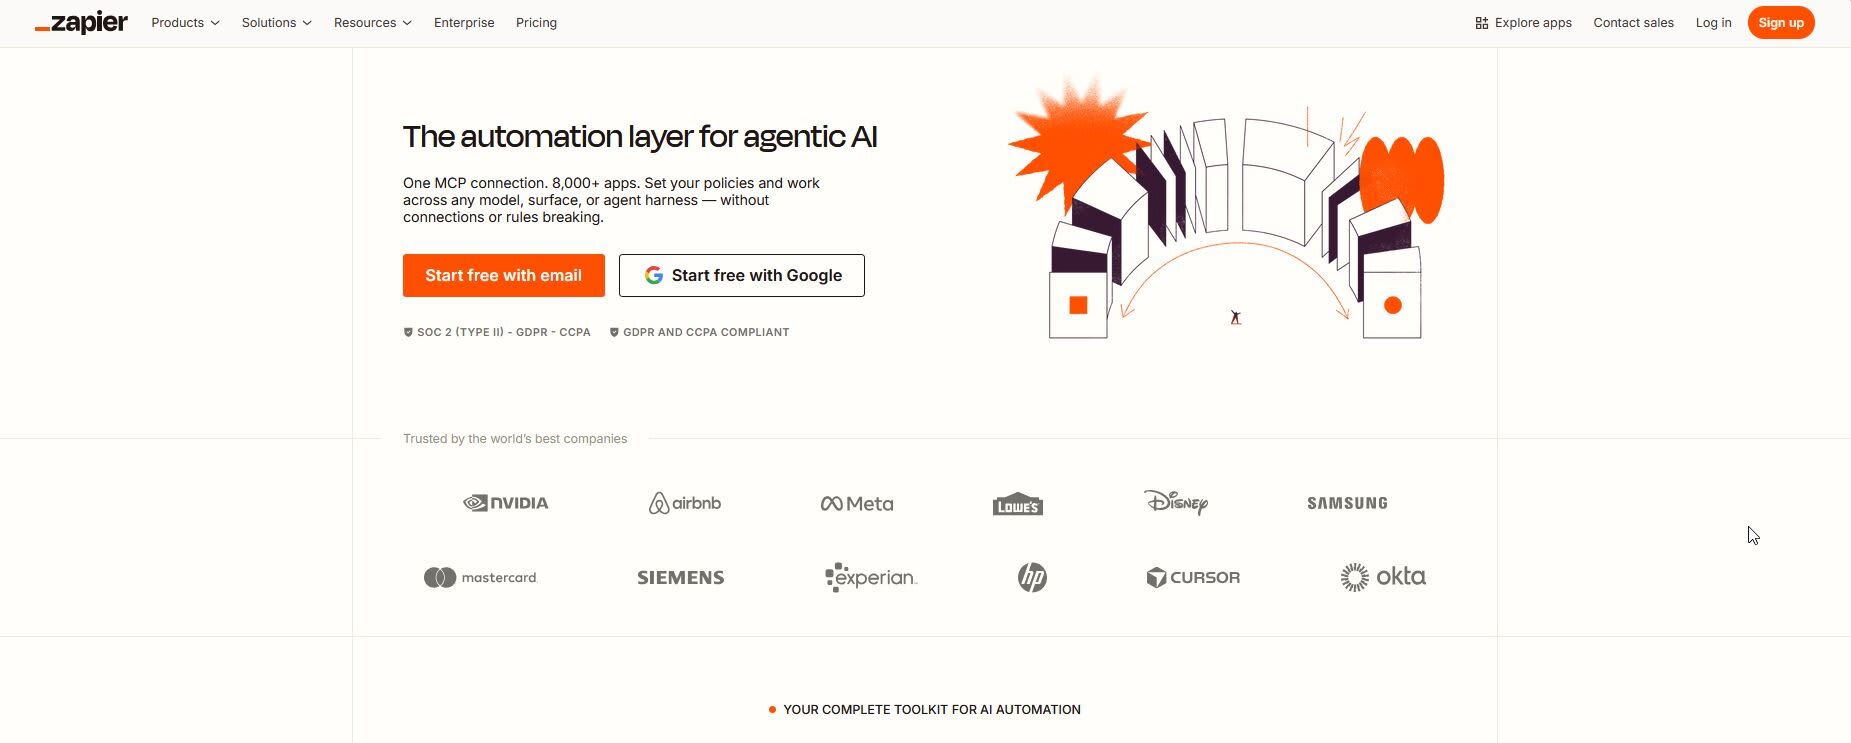Click the HP logo
The image size is (1851, 743).
[1032, 577]
